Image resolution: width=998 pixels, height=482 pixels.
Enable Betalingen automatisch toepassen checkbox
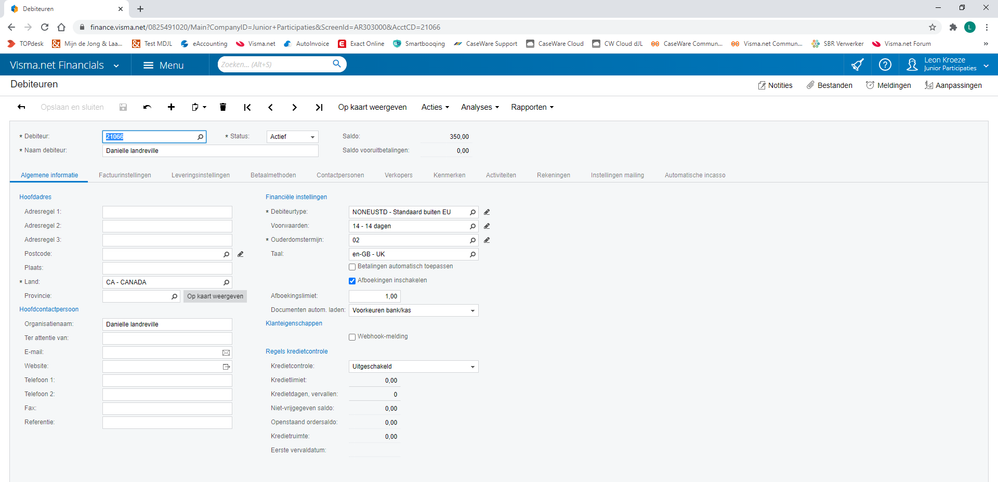click(352, 267)
